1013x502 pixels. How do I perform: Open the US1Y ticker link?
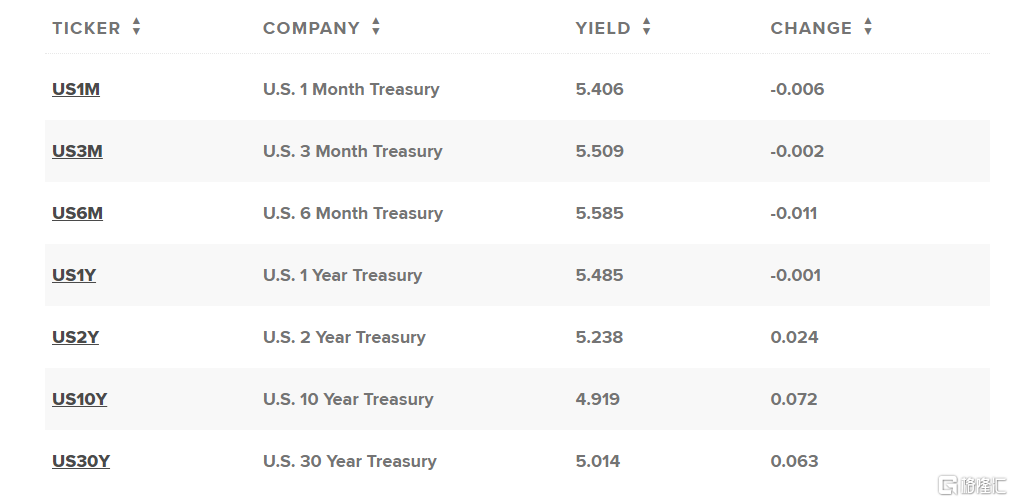(x=74, y=275)
